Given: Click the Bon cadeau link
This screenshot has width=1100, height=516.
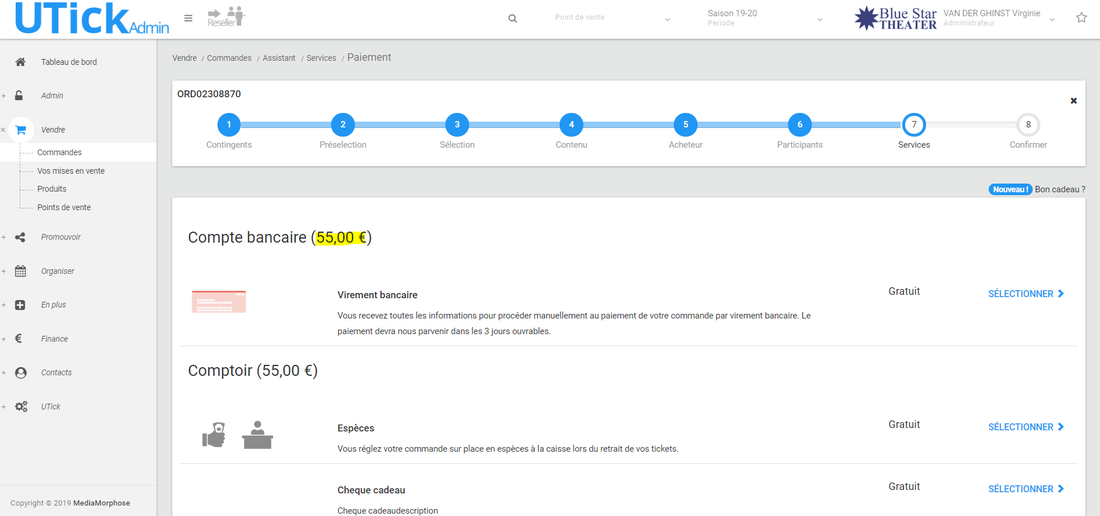Looking at the screenshot, I should 1059,189.
